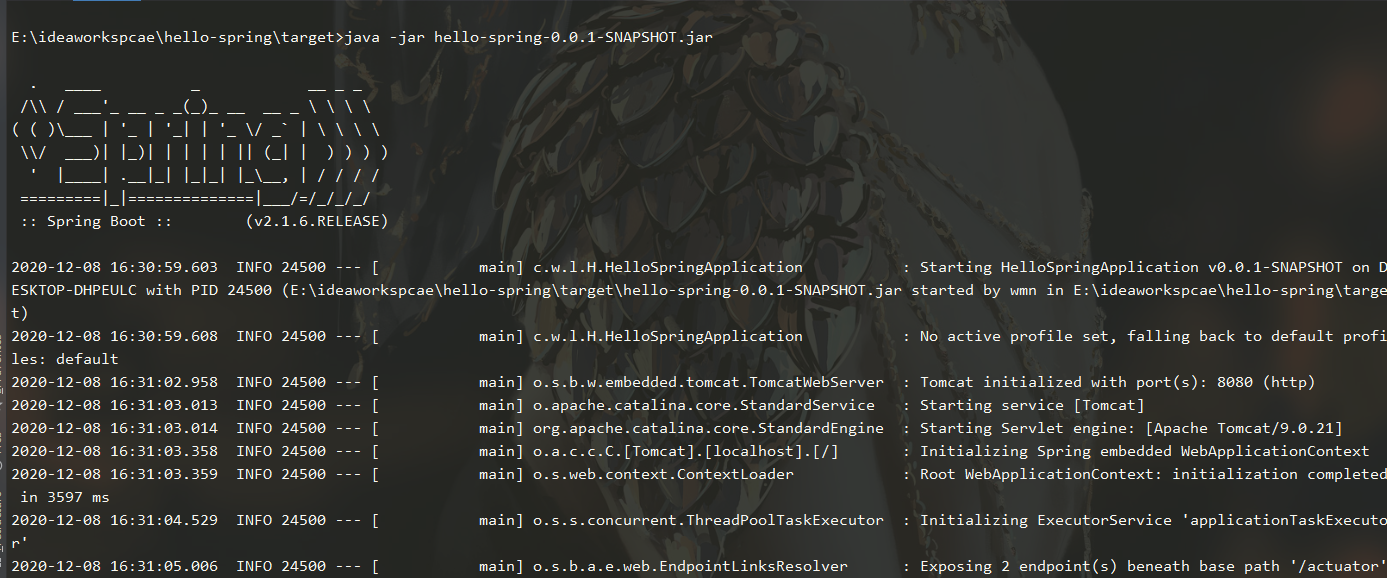Click message 'Initializing ExecutorService'
1387x578 pixels.
click(1041, 520)
